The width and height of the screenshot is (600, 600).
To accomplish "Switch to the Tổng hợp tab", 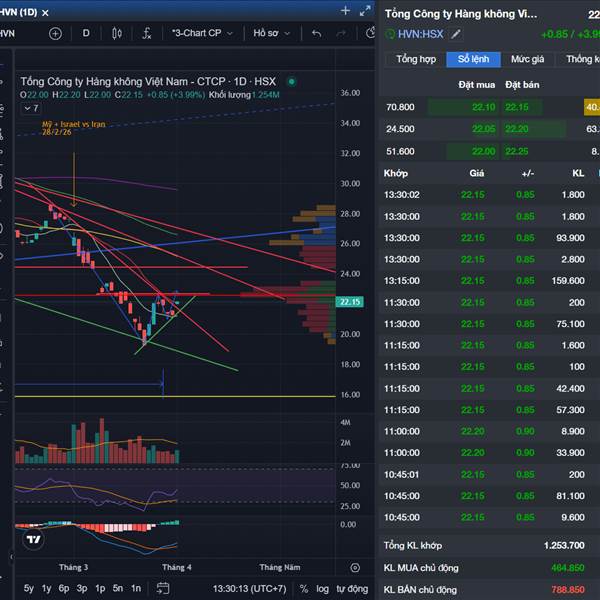I will click(x=416, y=59).
